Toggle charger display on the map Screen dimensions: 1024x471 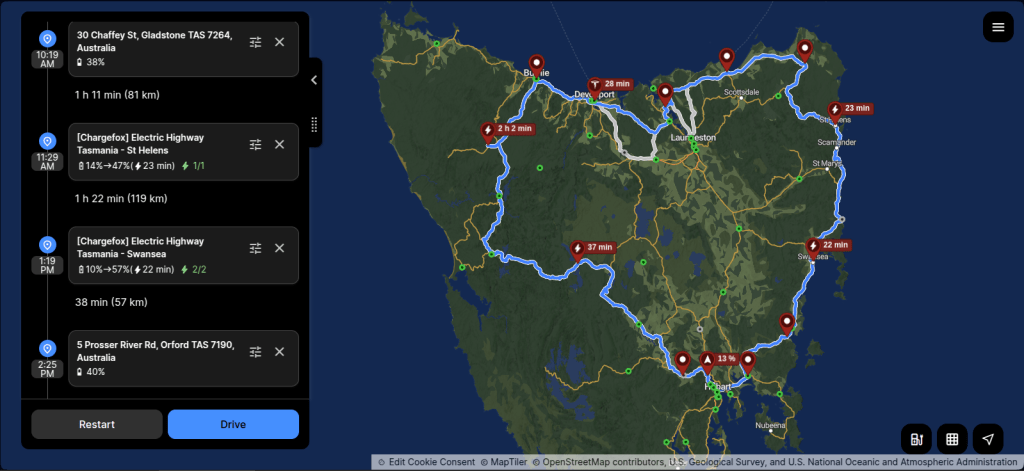[x=917, y=438]
